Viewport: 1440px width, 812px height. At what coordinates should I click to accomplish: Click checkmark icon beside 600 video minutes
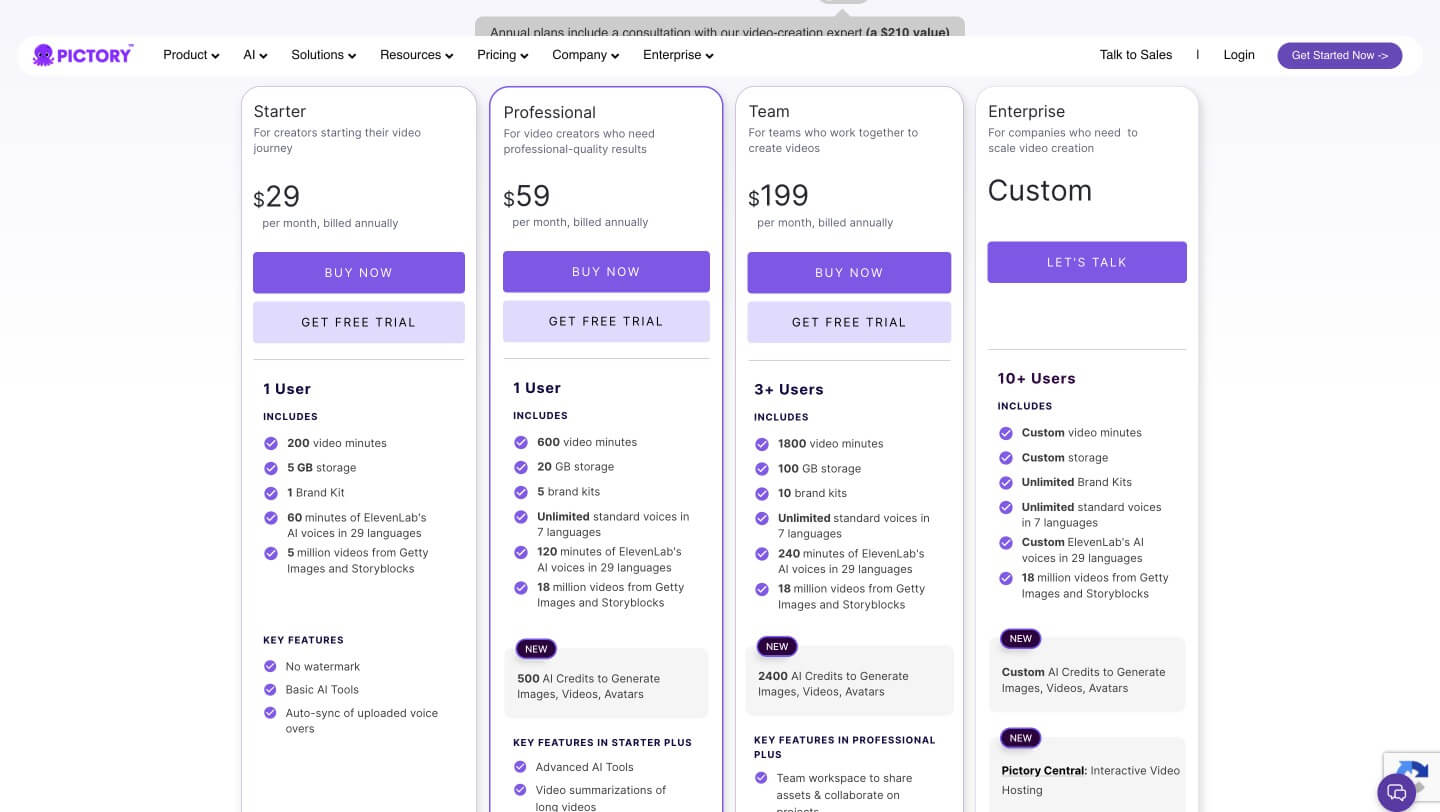pos(520,442)
